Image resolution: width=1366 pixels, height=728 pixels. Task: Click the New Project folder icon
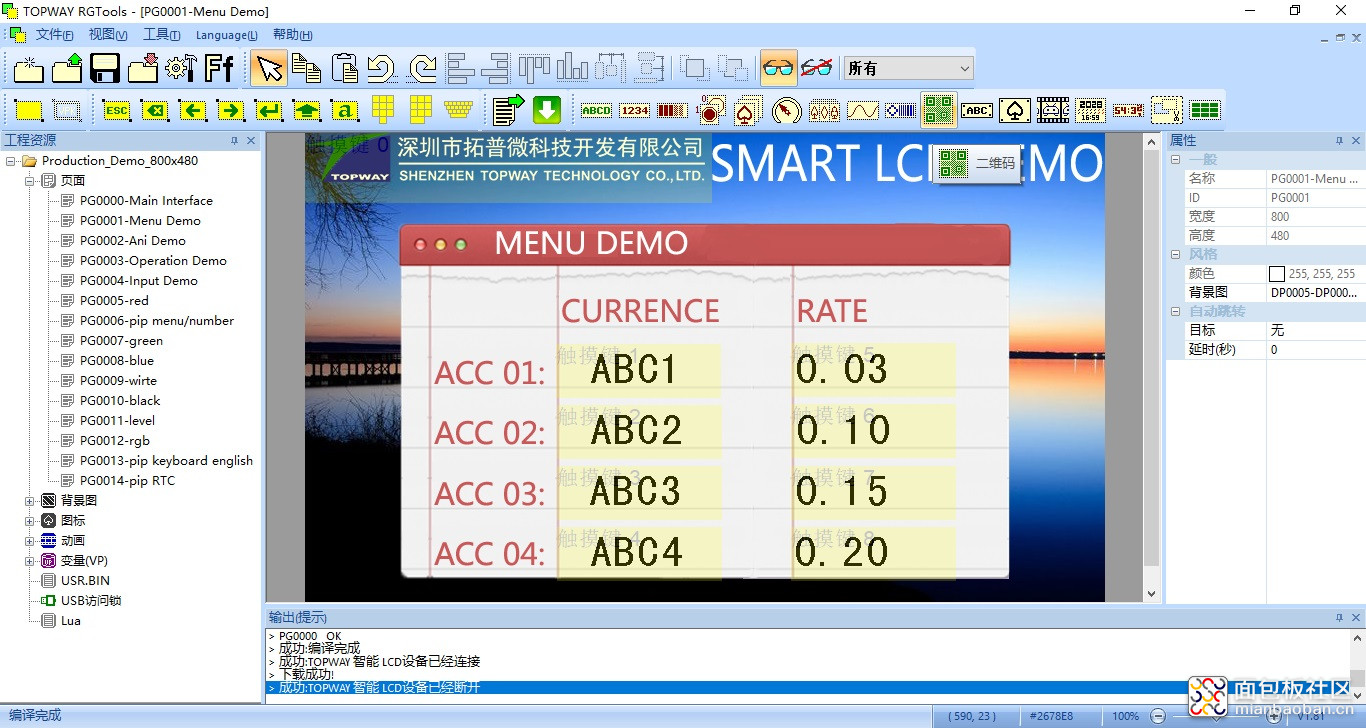coord(28,68)
